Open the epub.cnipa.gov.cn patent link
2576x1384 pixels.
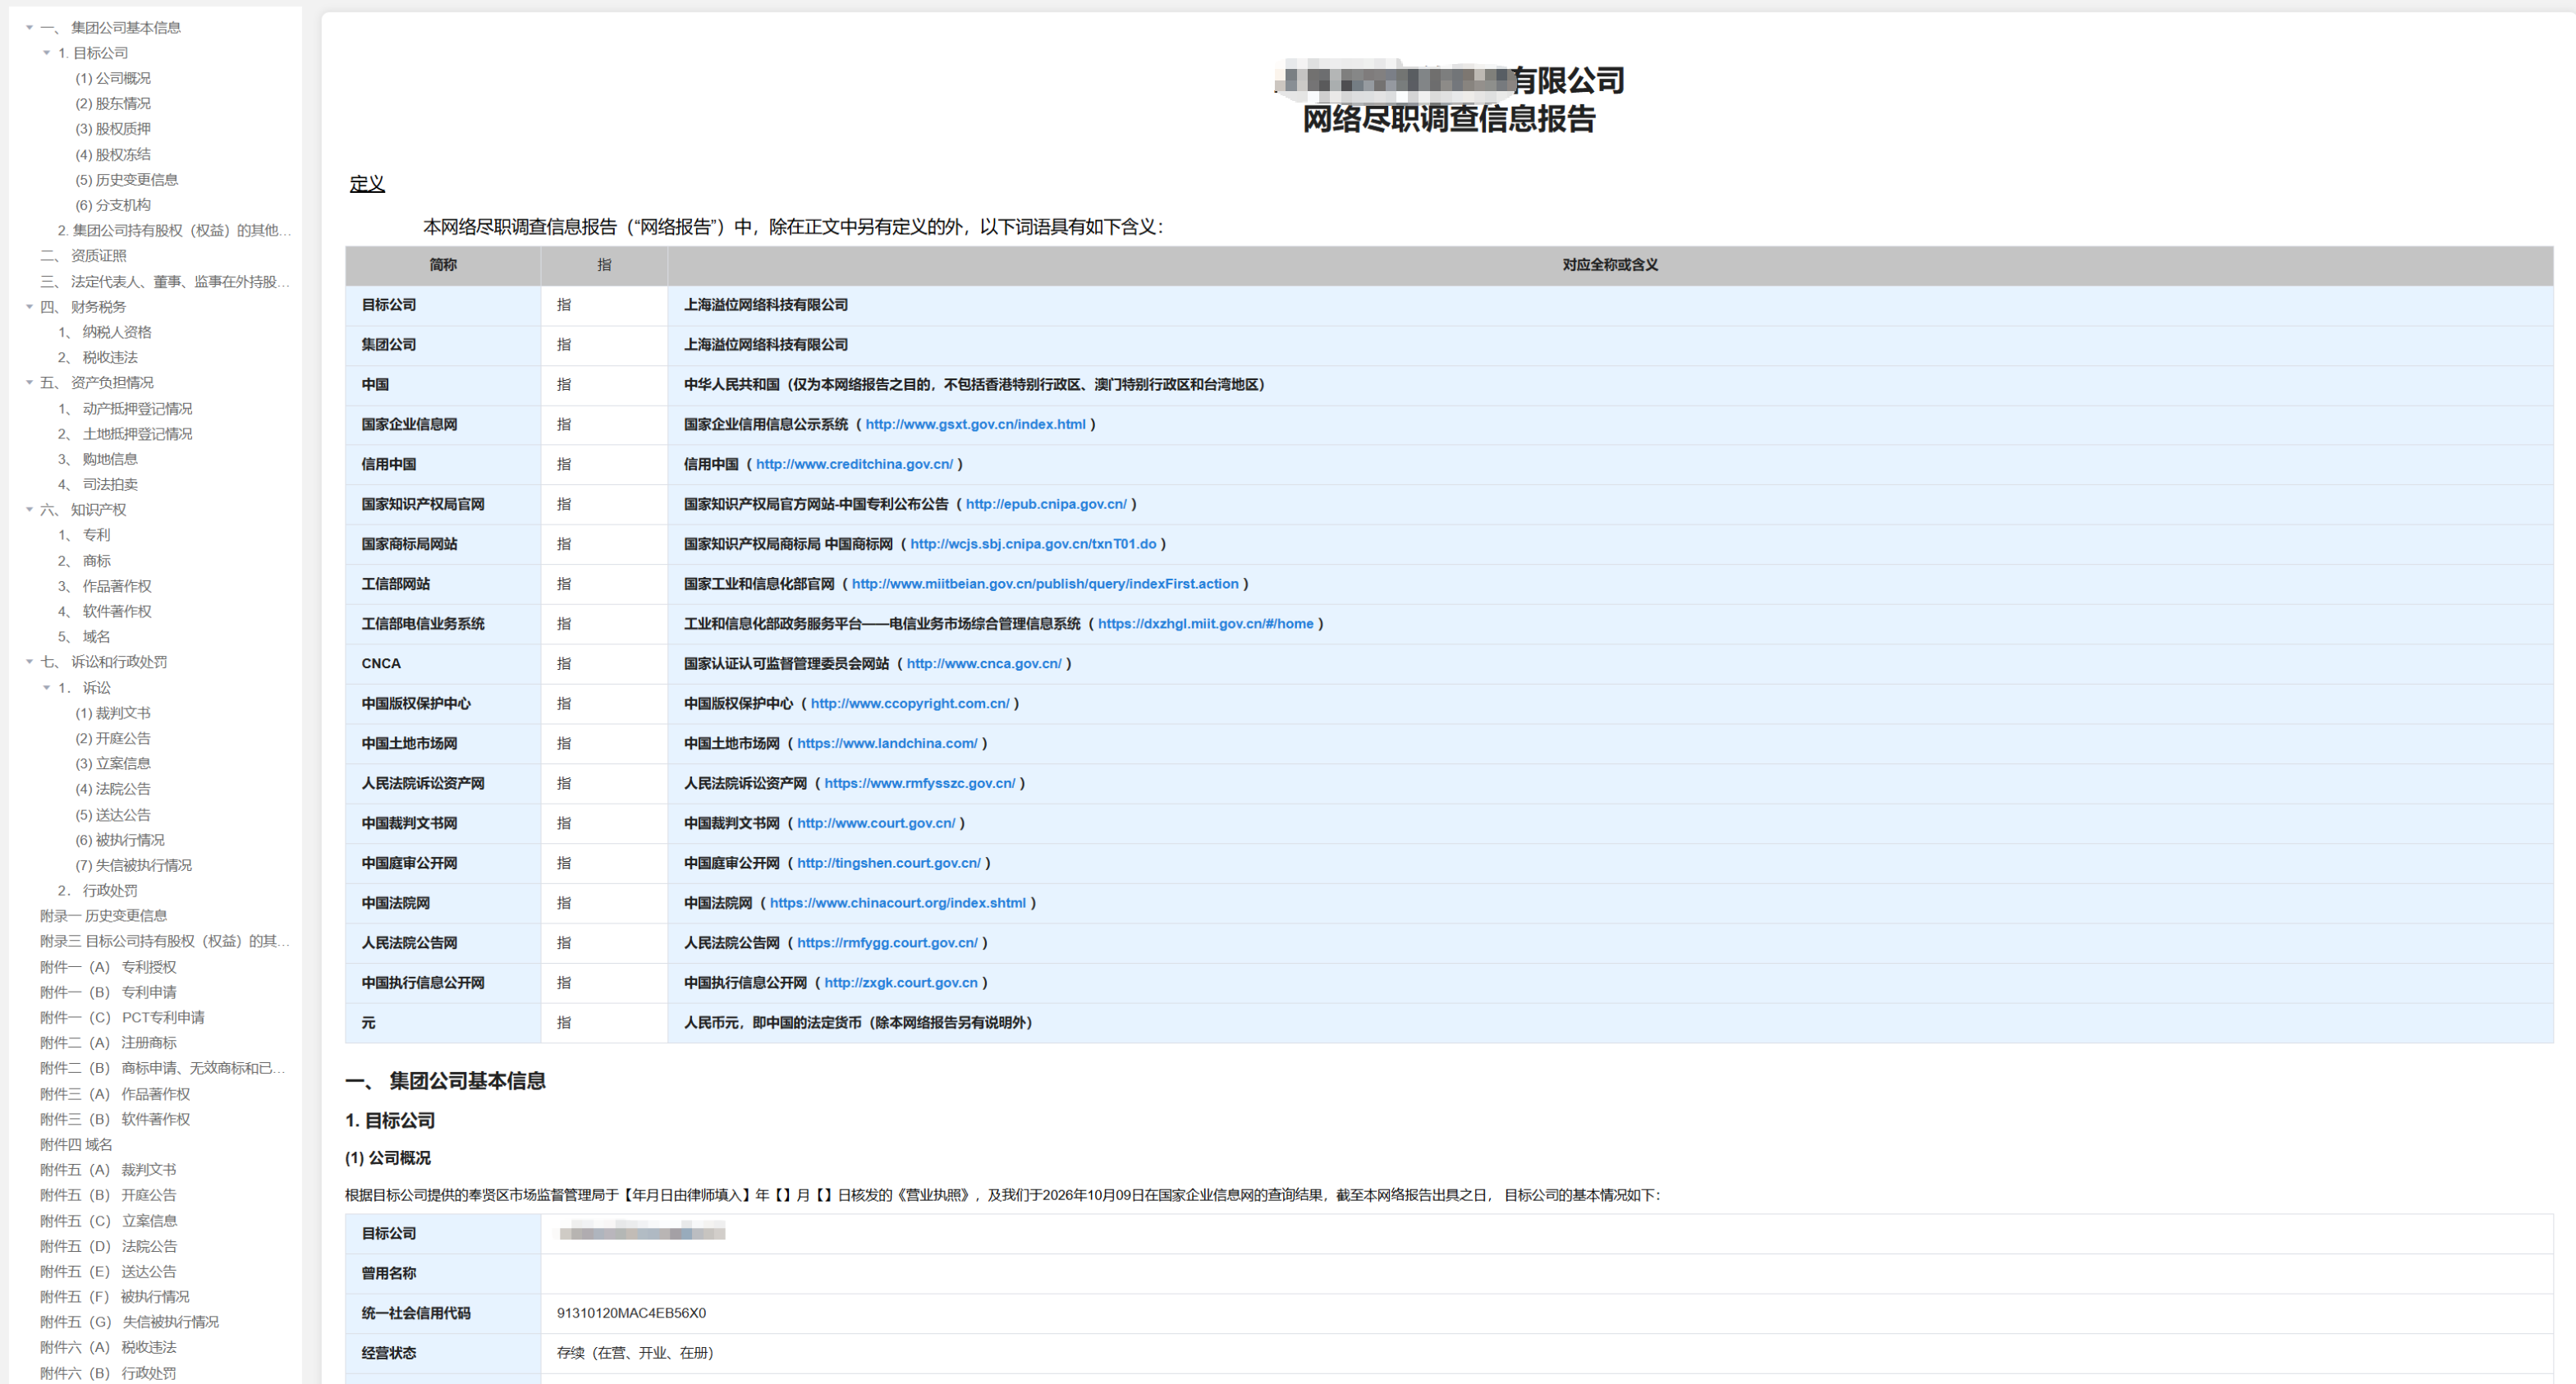pyautogui.click(x=1046, y=504)
